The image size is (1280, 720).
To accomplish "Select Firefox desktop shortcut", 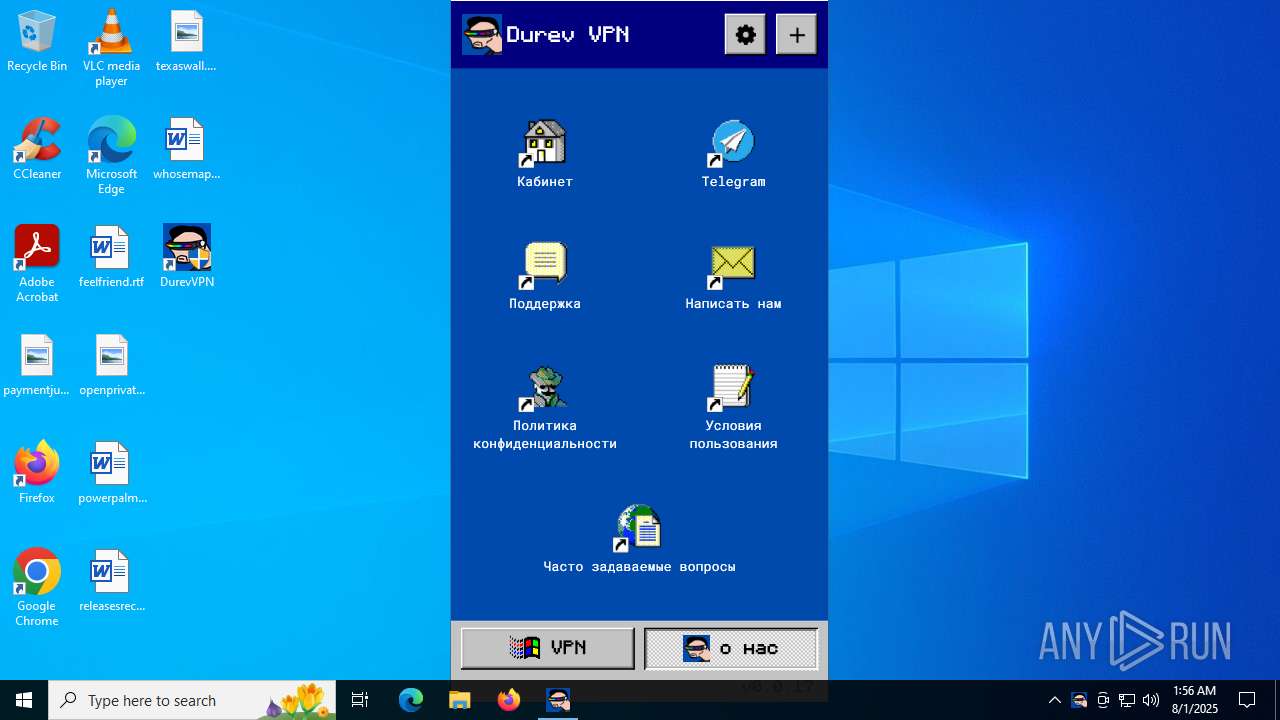I will (x=37, y=473).
